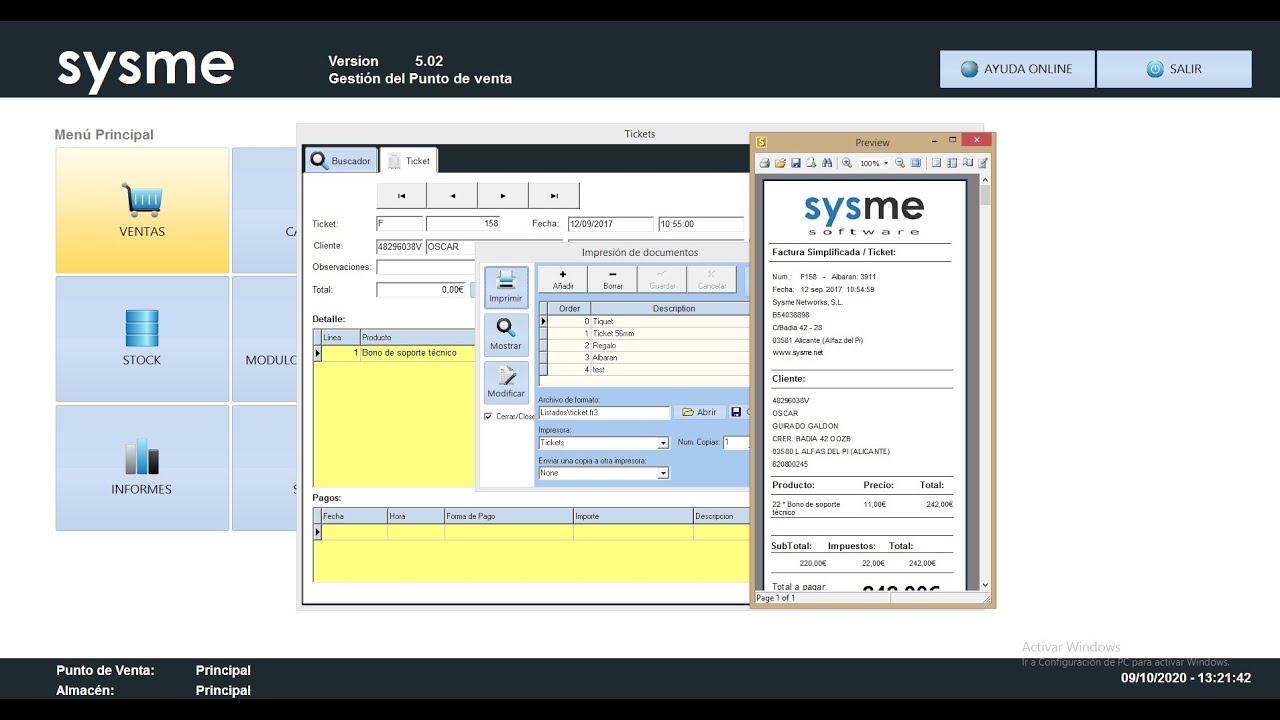Toggle the Cerrar/Close checkbox
The width and height of the screenshot is (1280, 720).
tap(488, 416)
